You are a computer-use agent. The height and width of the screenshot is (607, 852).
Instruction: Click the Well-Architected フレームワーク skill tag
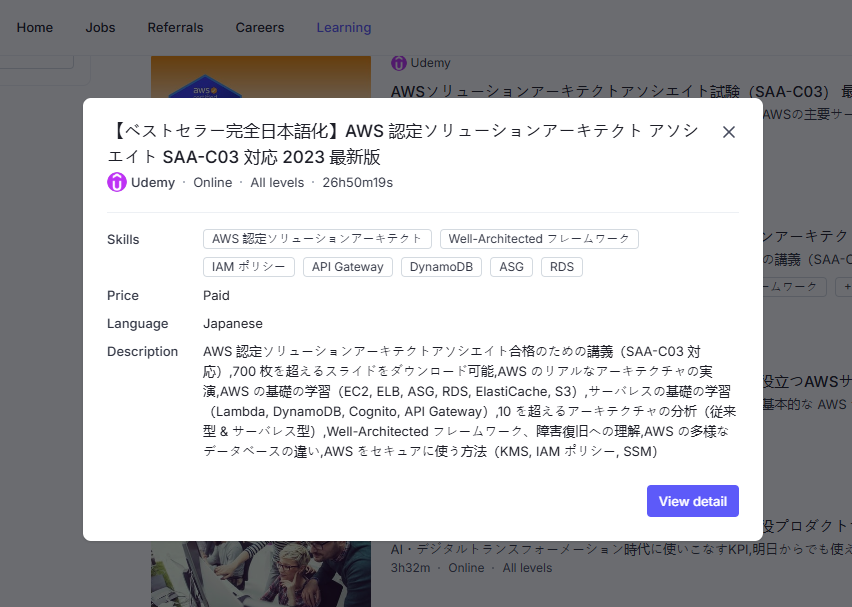[x=539, y=239]
